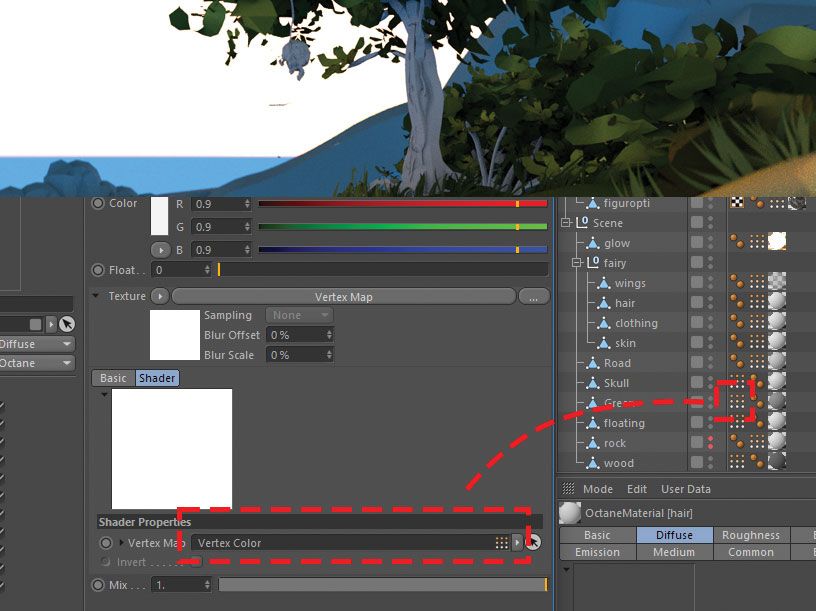Viewport: 816px width, 611px height.
Task: Click the ... browse button beside Vertex Map
Action: (x=534, y=295)
